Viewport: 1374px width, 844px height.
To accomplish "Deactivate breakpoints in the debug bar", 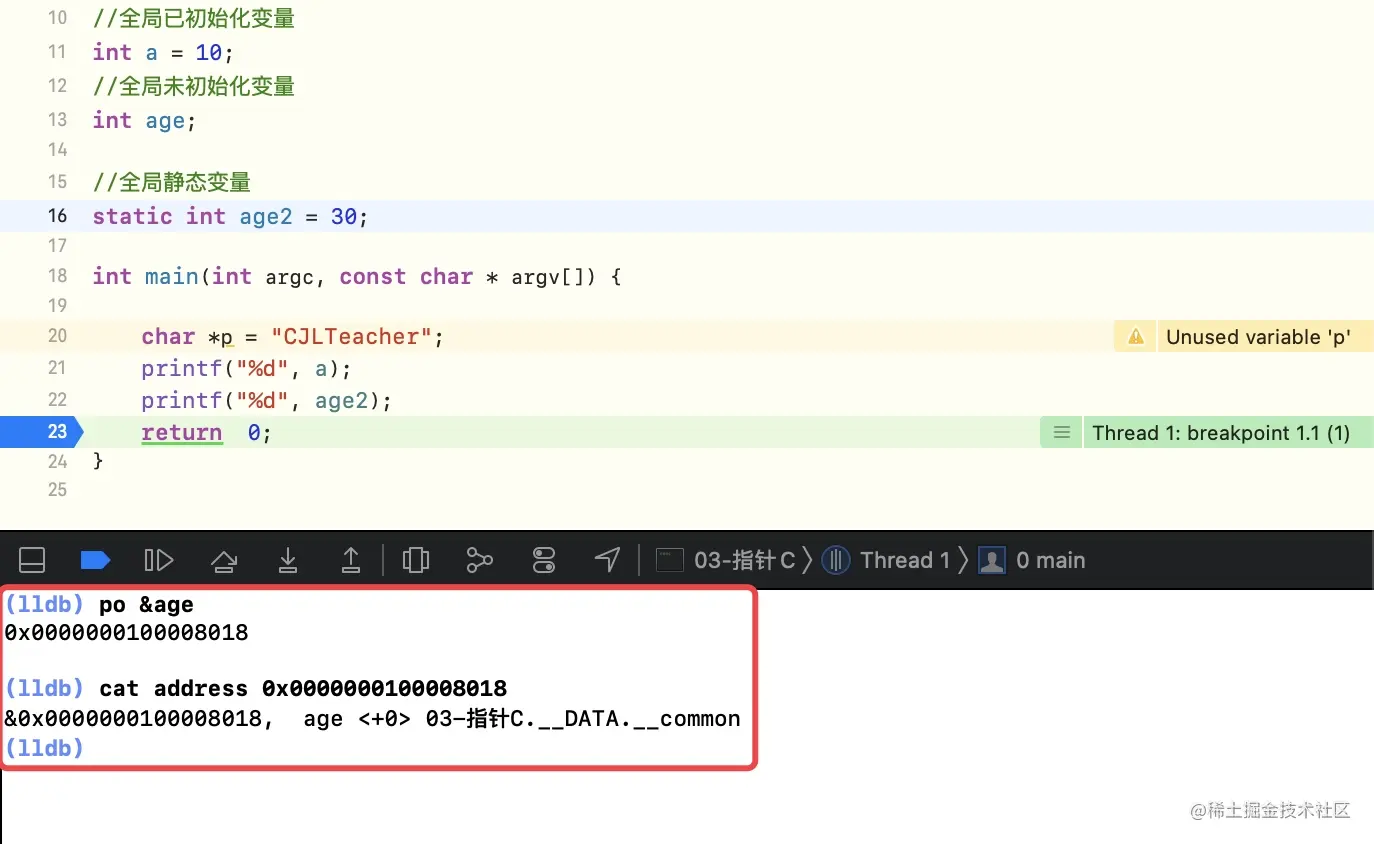I will [95, 560].
